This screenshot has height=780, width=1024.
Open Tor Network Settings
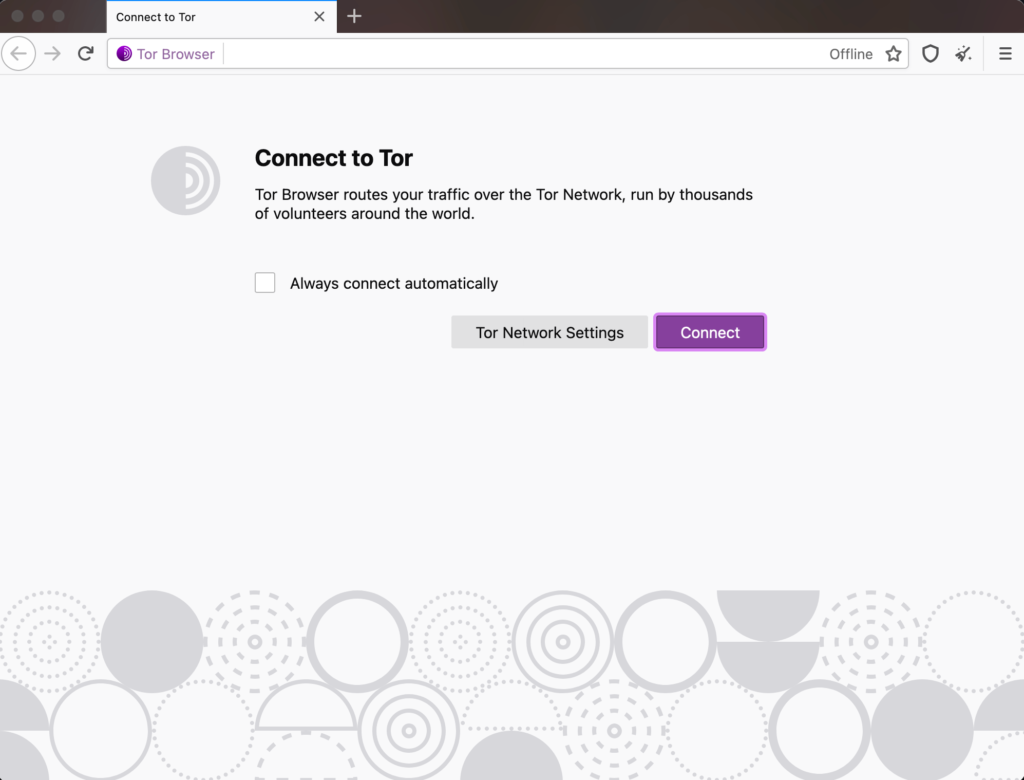[549, 333]
